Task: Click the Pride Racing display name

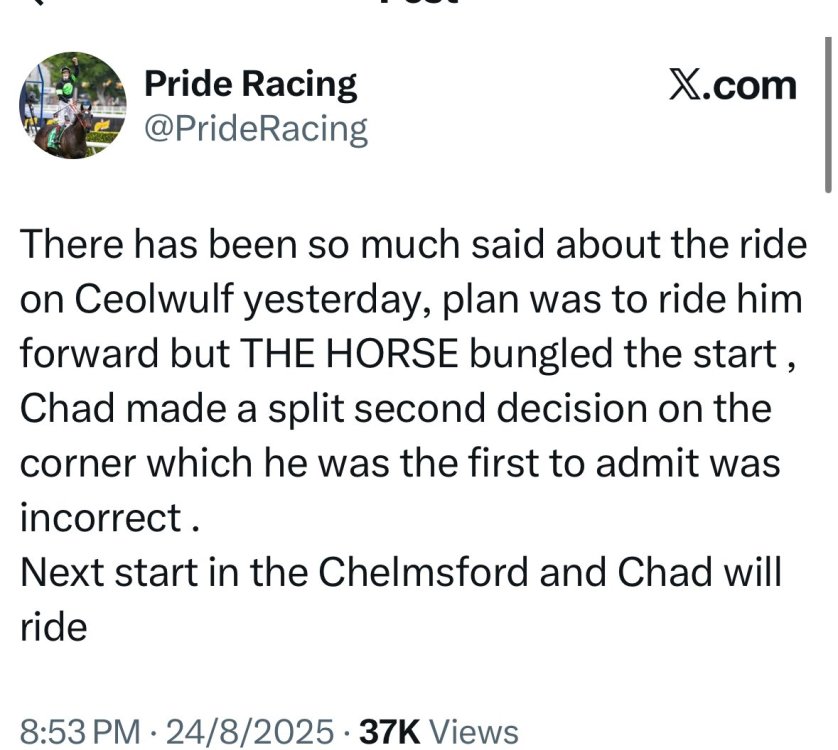Action: click(251, 85)
